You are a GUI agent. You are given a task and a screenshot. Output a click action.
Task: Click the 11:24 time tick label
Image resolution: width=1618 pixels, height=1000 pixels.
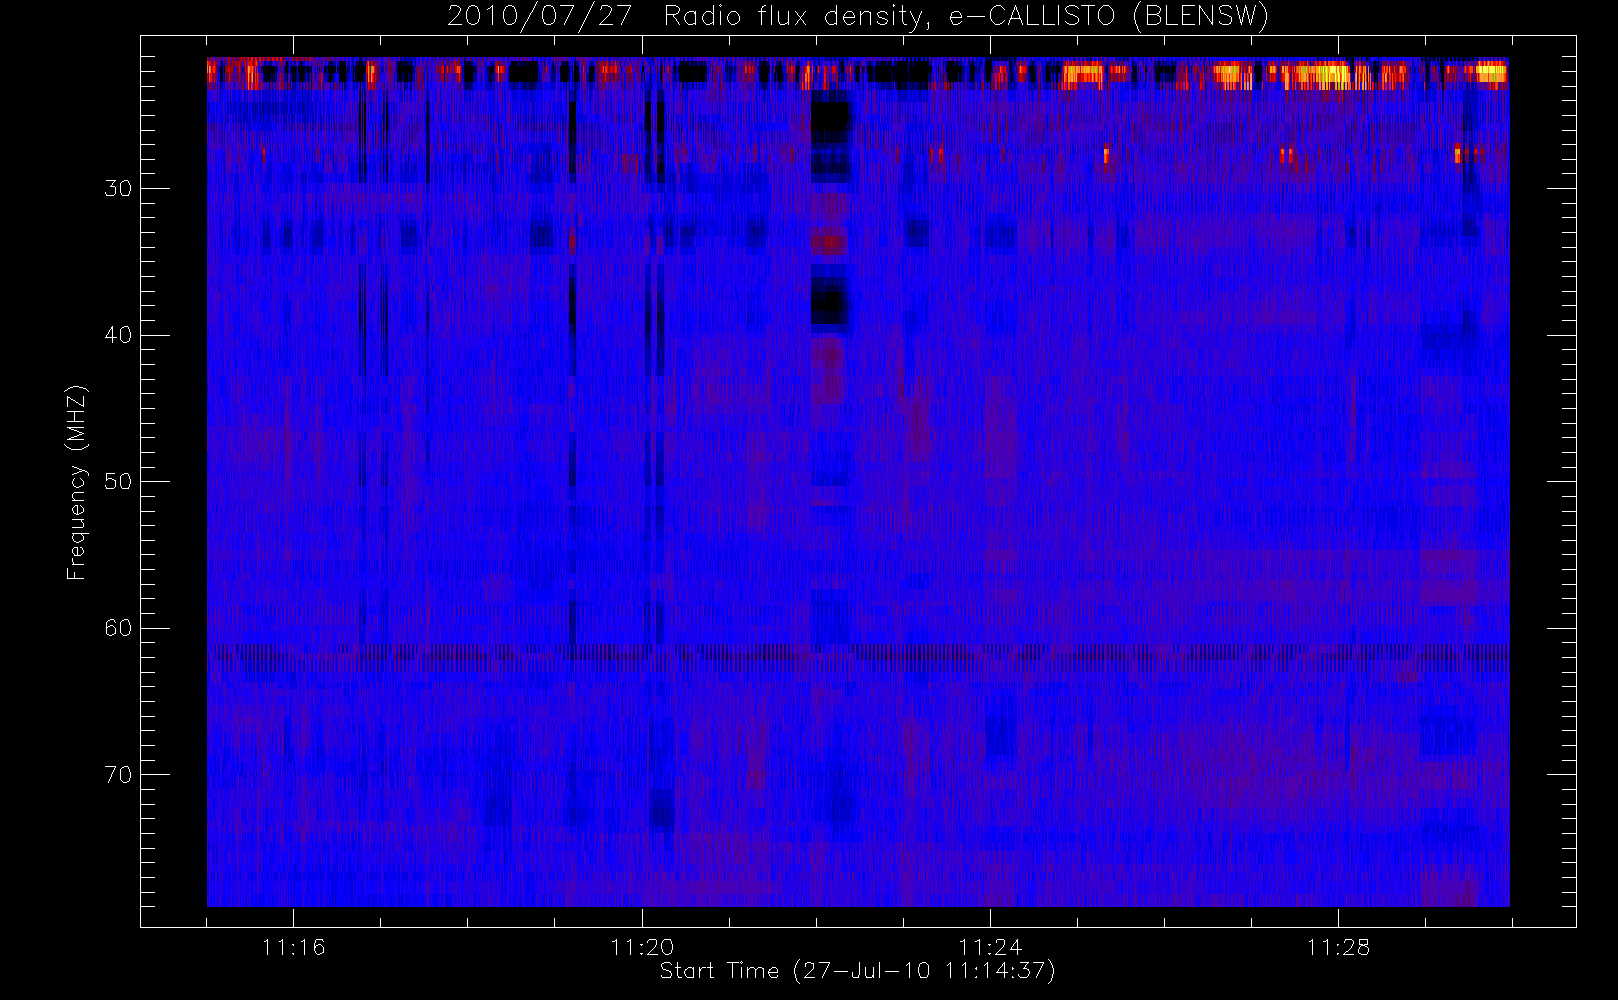pyautogui.click(x=990, y=947)
